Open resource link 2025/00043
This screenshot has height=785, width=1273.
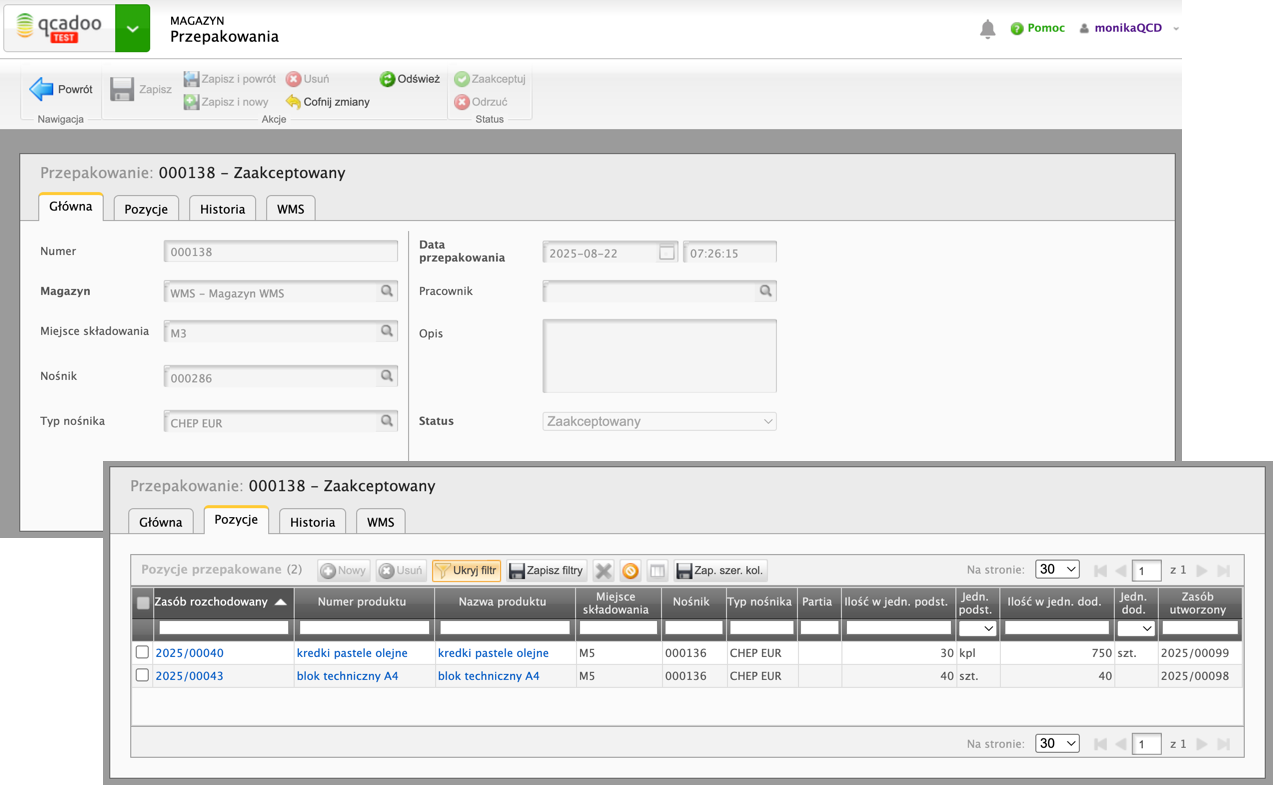tap(189, 676)
